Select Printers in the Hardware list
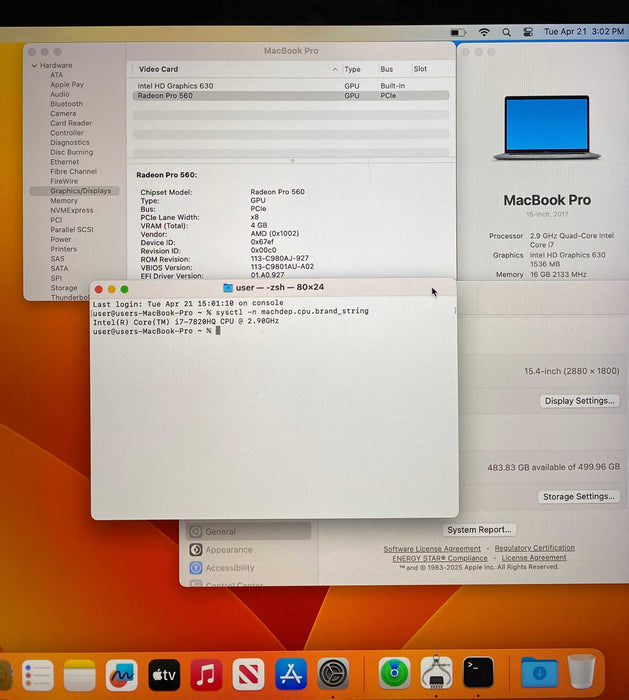The image size is (629, 700). (x=63, y=249)
